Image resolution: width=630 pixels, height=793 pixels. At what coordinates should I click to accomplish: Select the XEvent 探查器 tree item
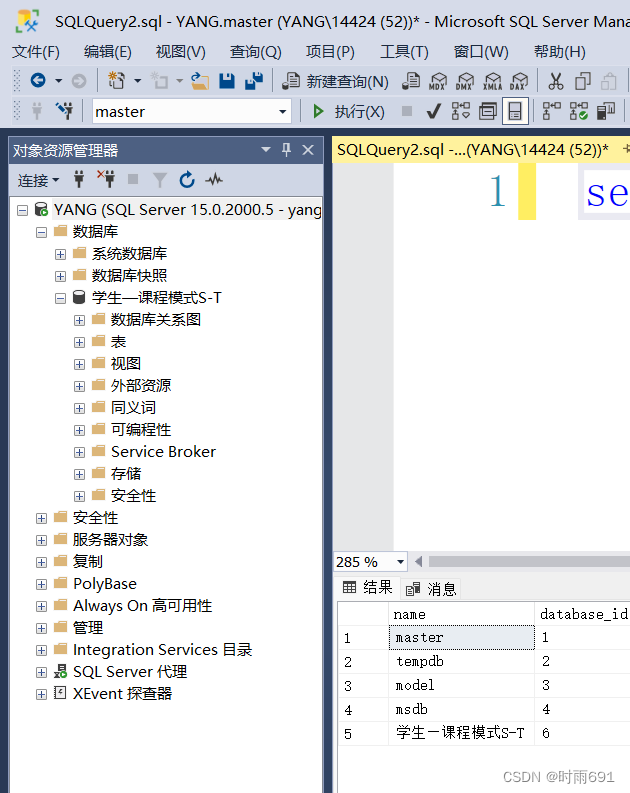[122, 693]
